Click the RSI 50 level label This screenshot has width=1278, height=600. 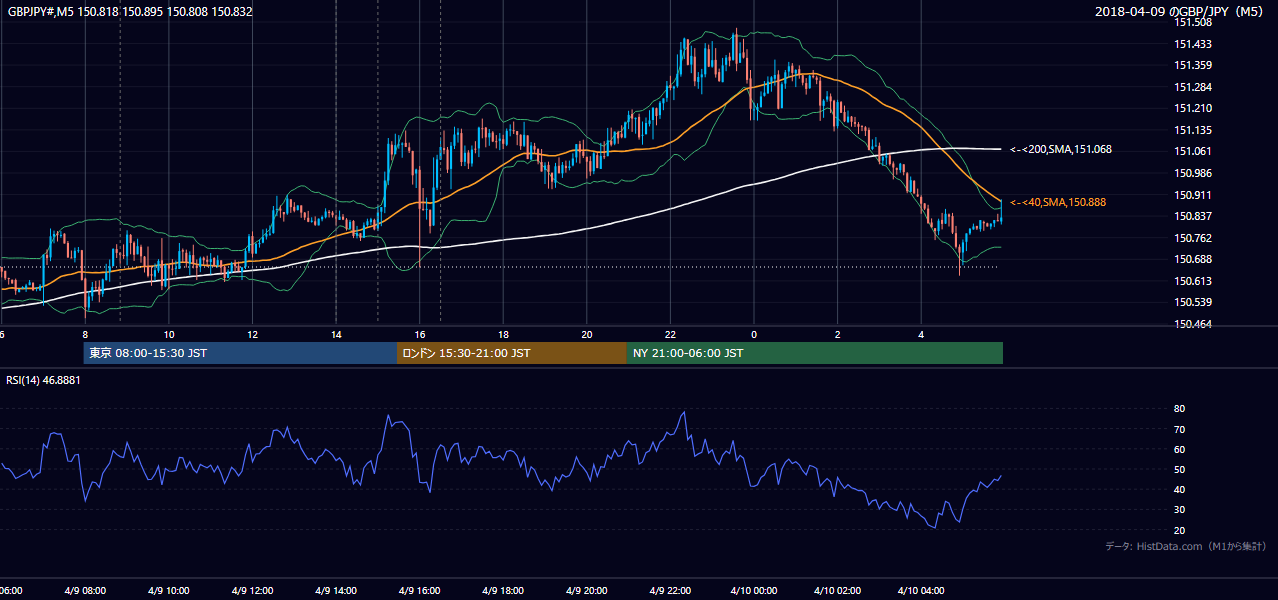(x=1179, y=469)
